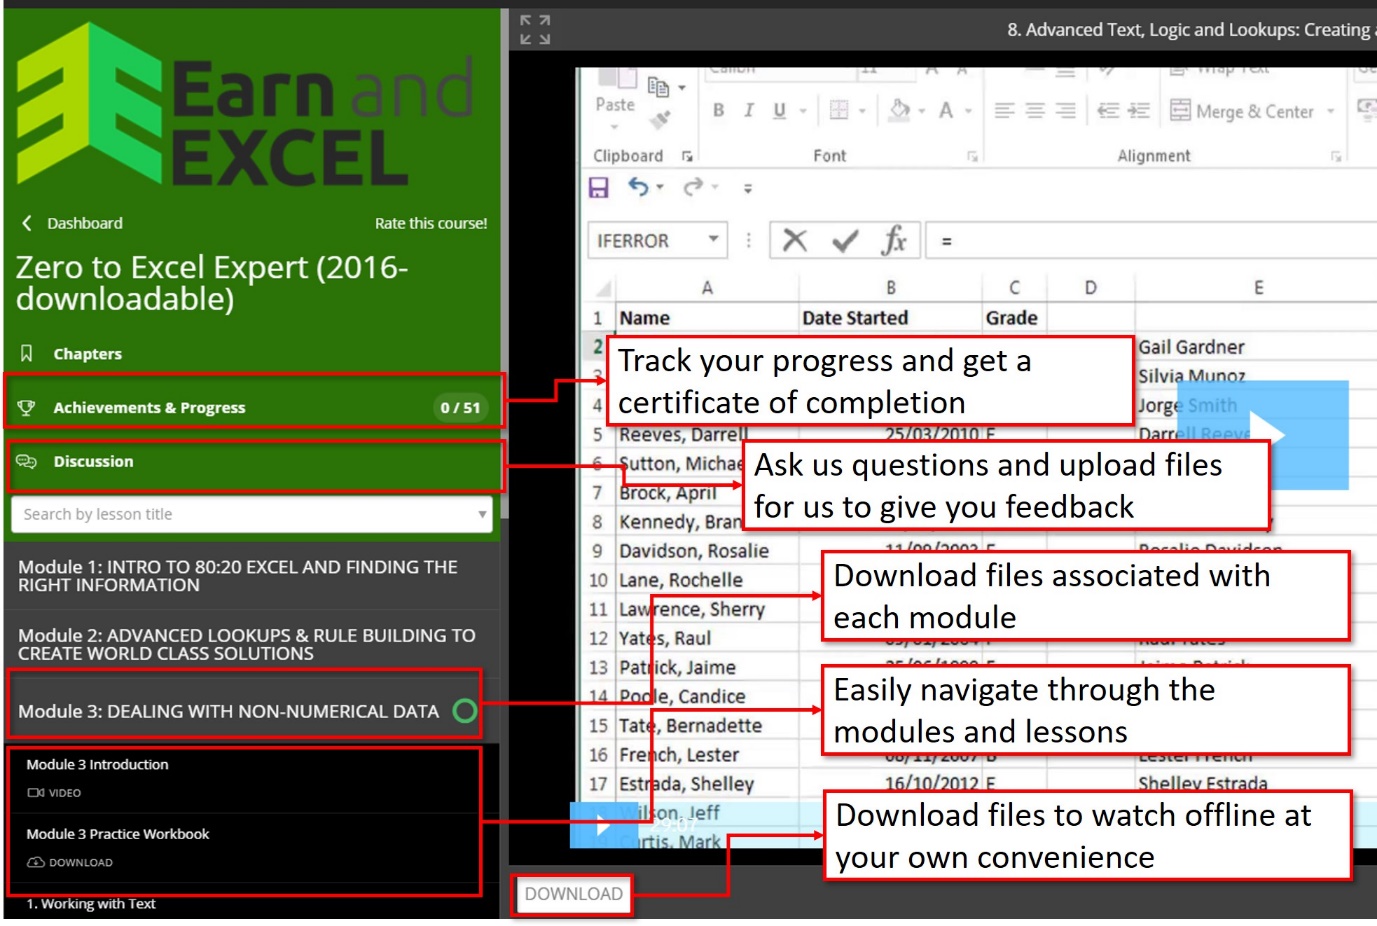This screenshot has height=926, width=1377.
Task: Go back to the Dashboard
Action: point(73,223)
